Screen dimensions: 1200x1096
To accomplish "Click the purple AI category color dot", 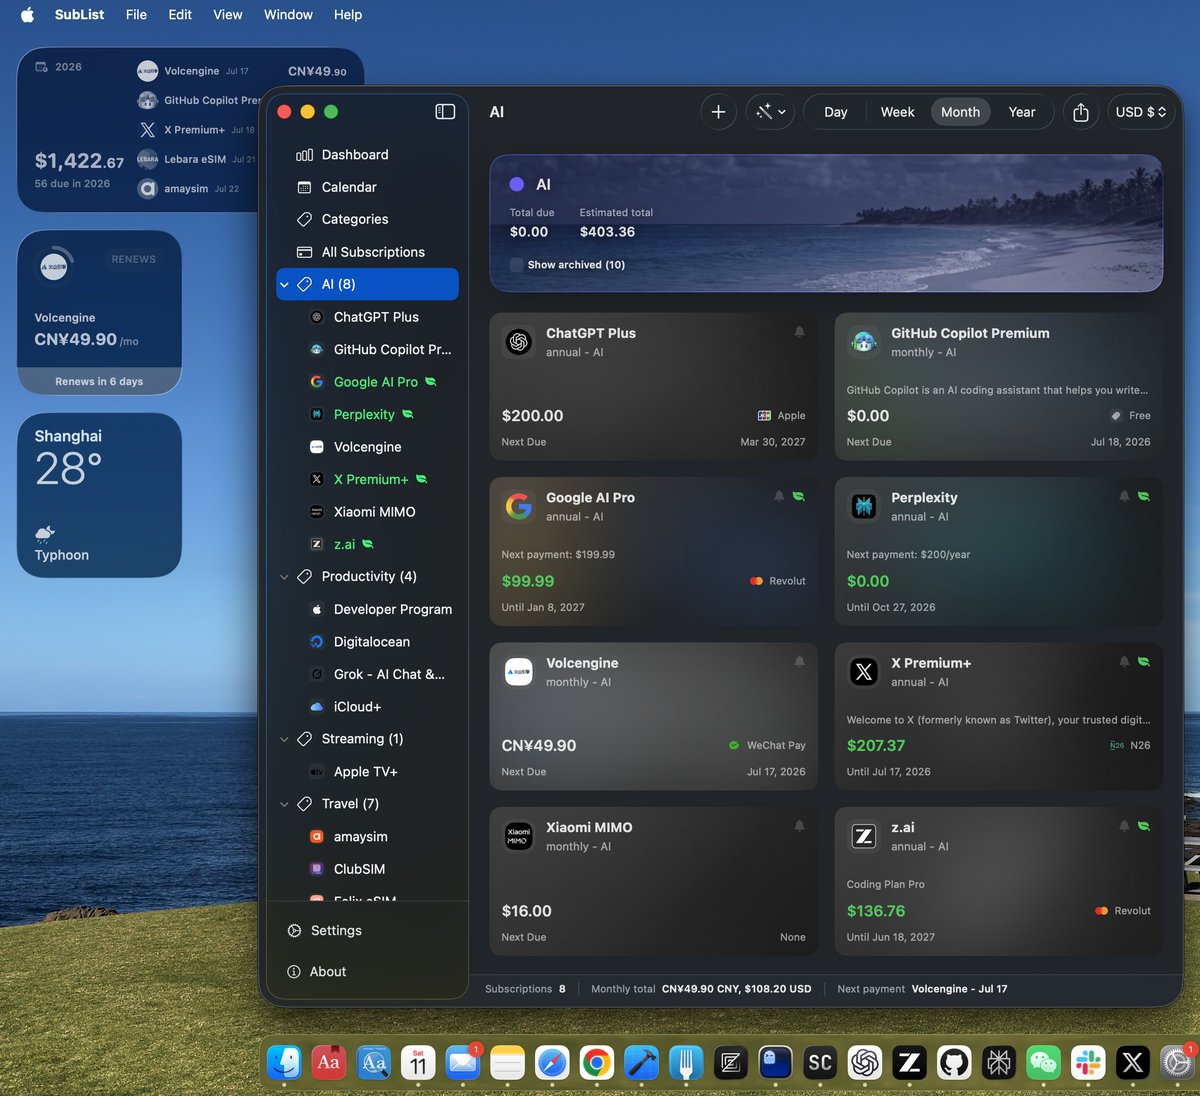I will pyautogui.click(x=517, y=184).
